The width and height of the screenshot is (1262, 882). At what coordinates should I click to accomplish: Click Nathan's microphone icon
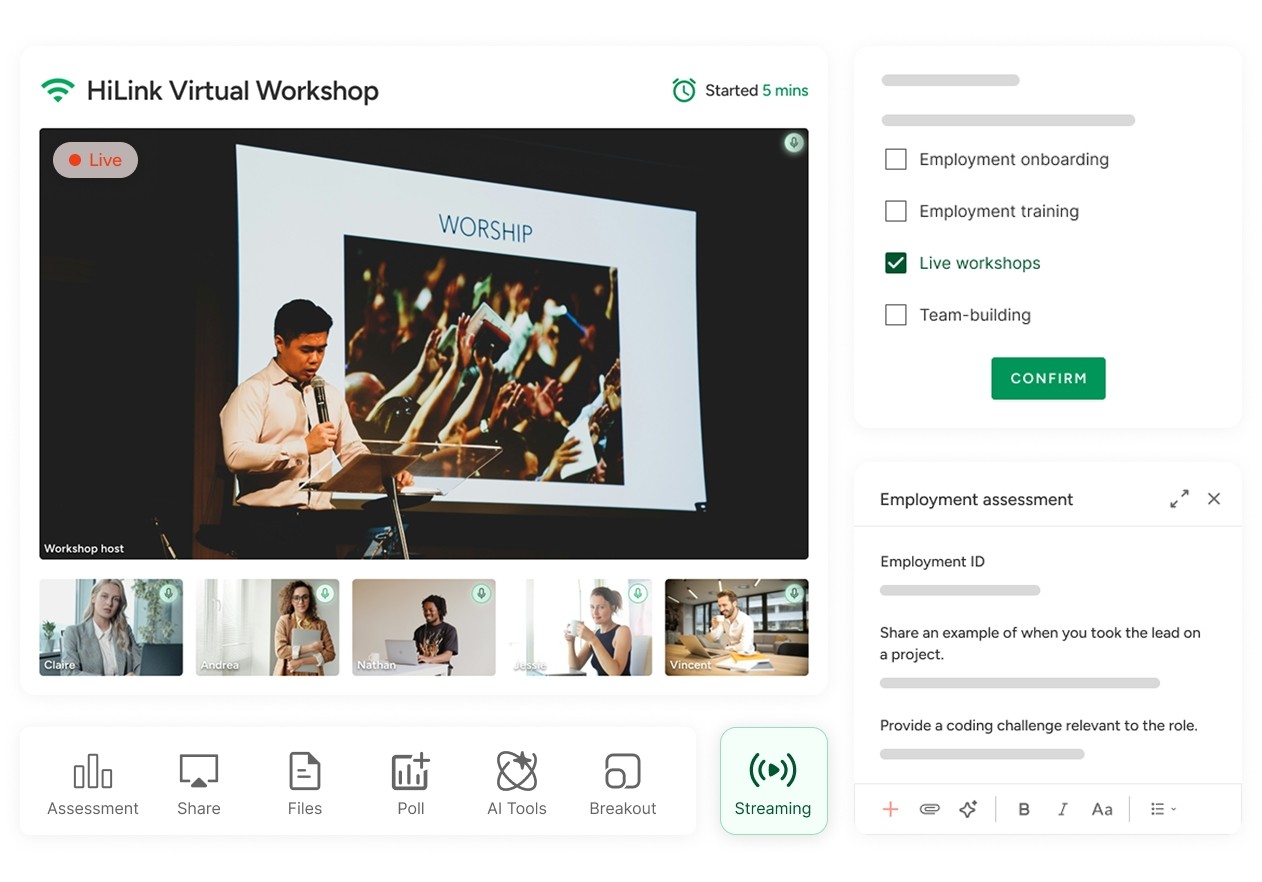(481, 594)
